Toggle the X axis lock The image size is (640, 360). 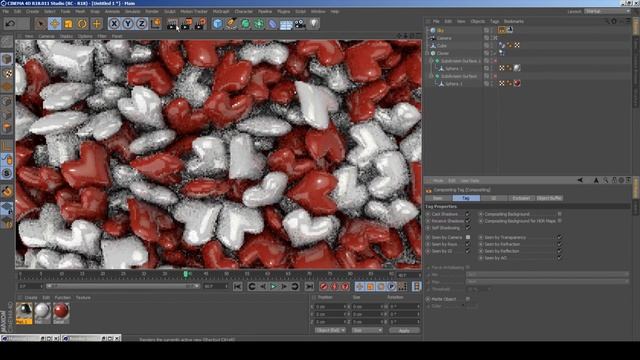[x=114, y=24]
